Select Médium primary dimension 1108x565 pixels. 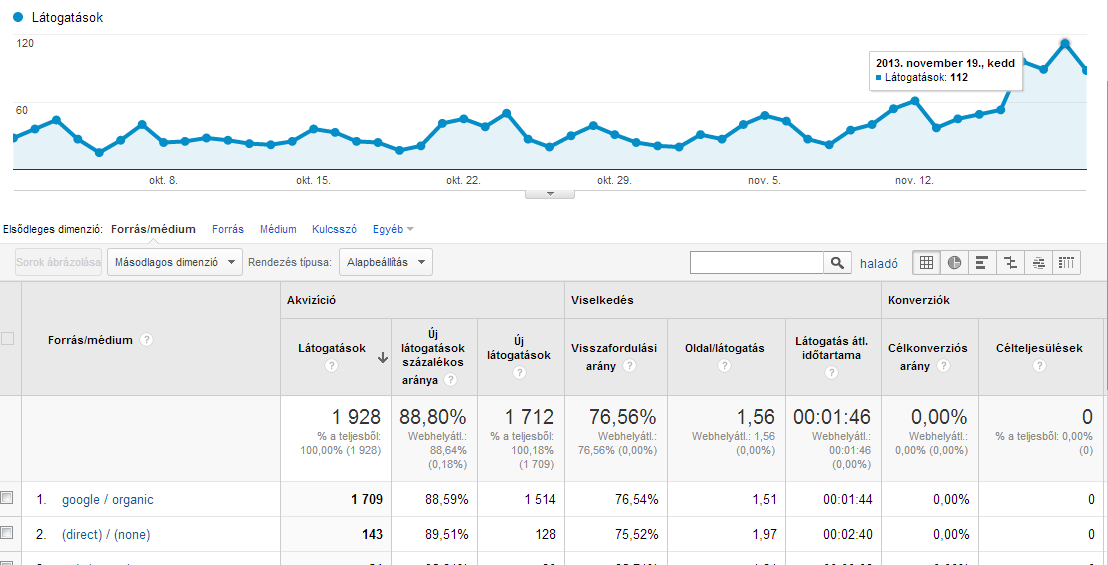pos(278,229)
